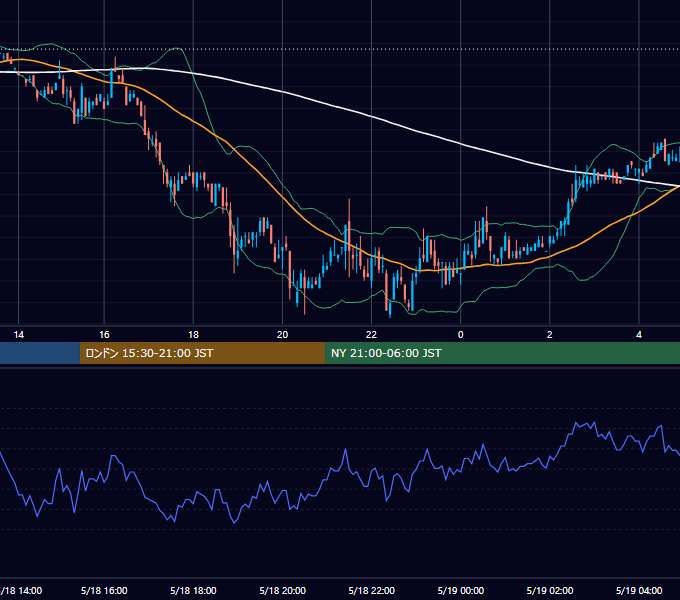Select the ロンドン 15:30-21:00 JST session bar

(202, 353)
